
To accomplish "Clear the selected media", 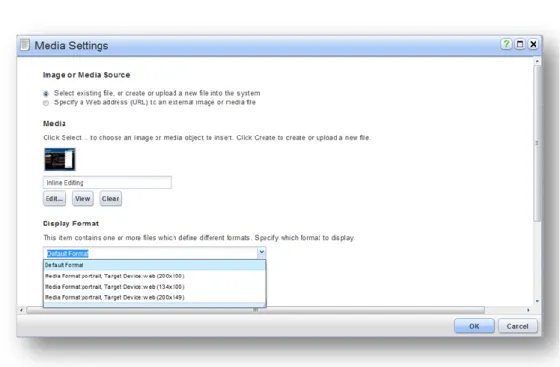I will click(110, 198).
